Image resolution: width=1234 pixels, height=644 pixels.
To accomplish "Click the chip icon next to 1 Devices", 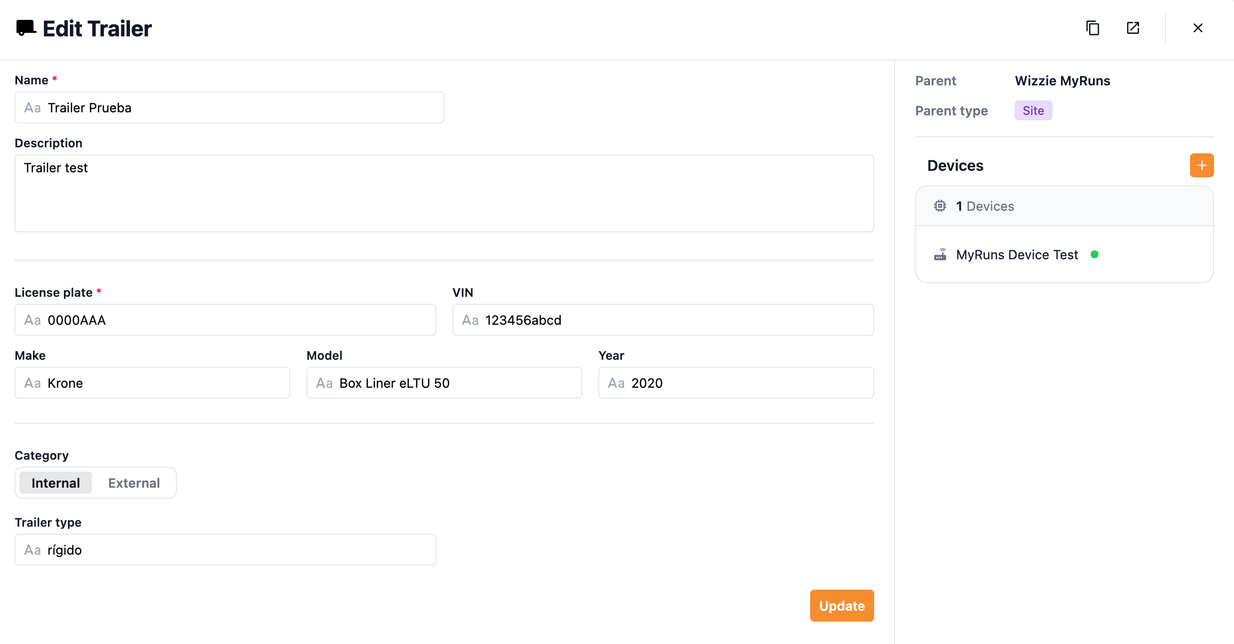I will point(940,206).
